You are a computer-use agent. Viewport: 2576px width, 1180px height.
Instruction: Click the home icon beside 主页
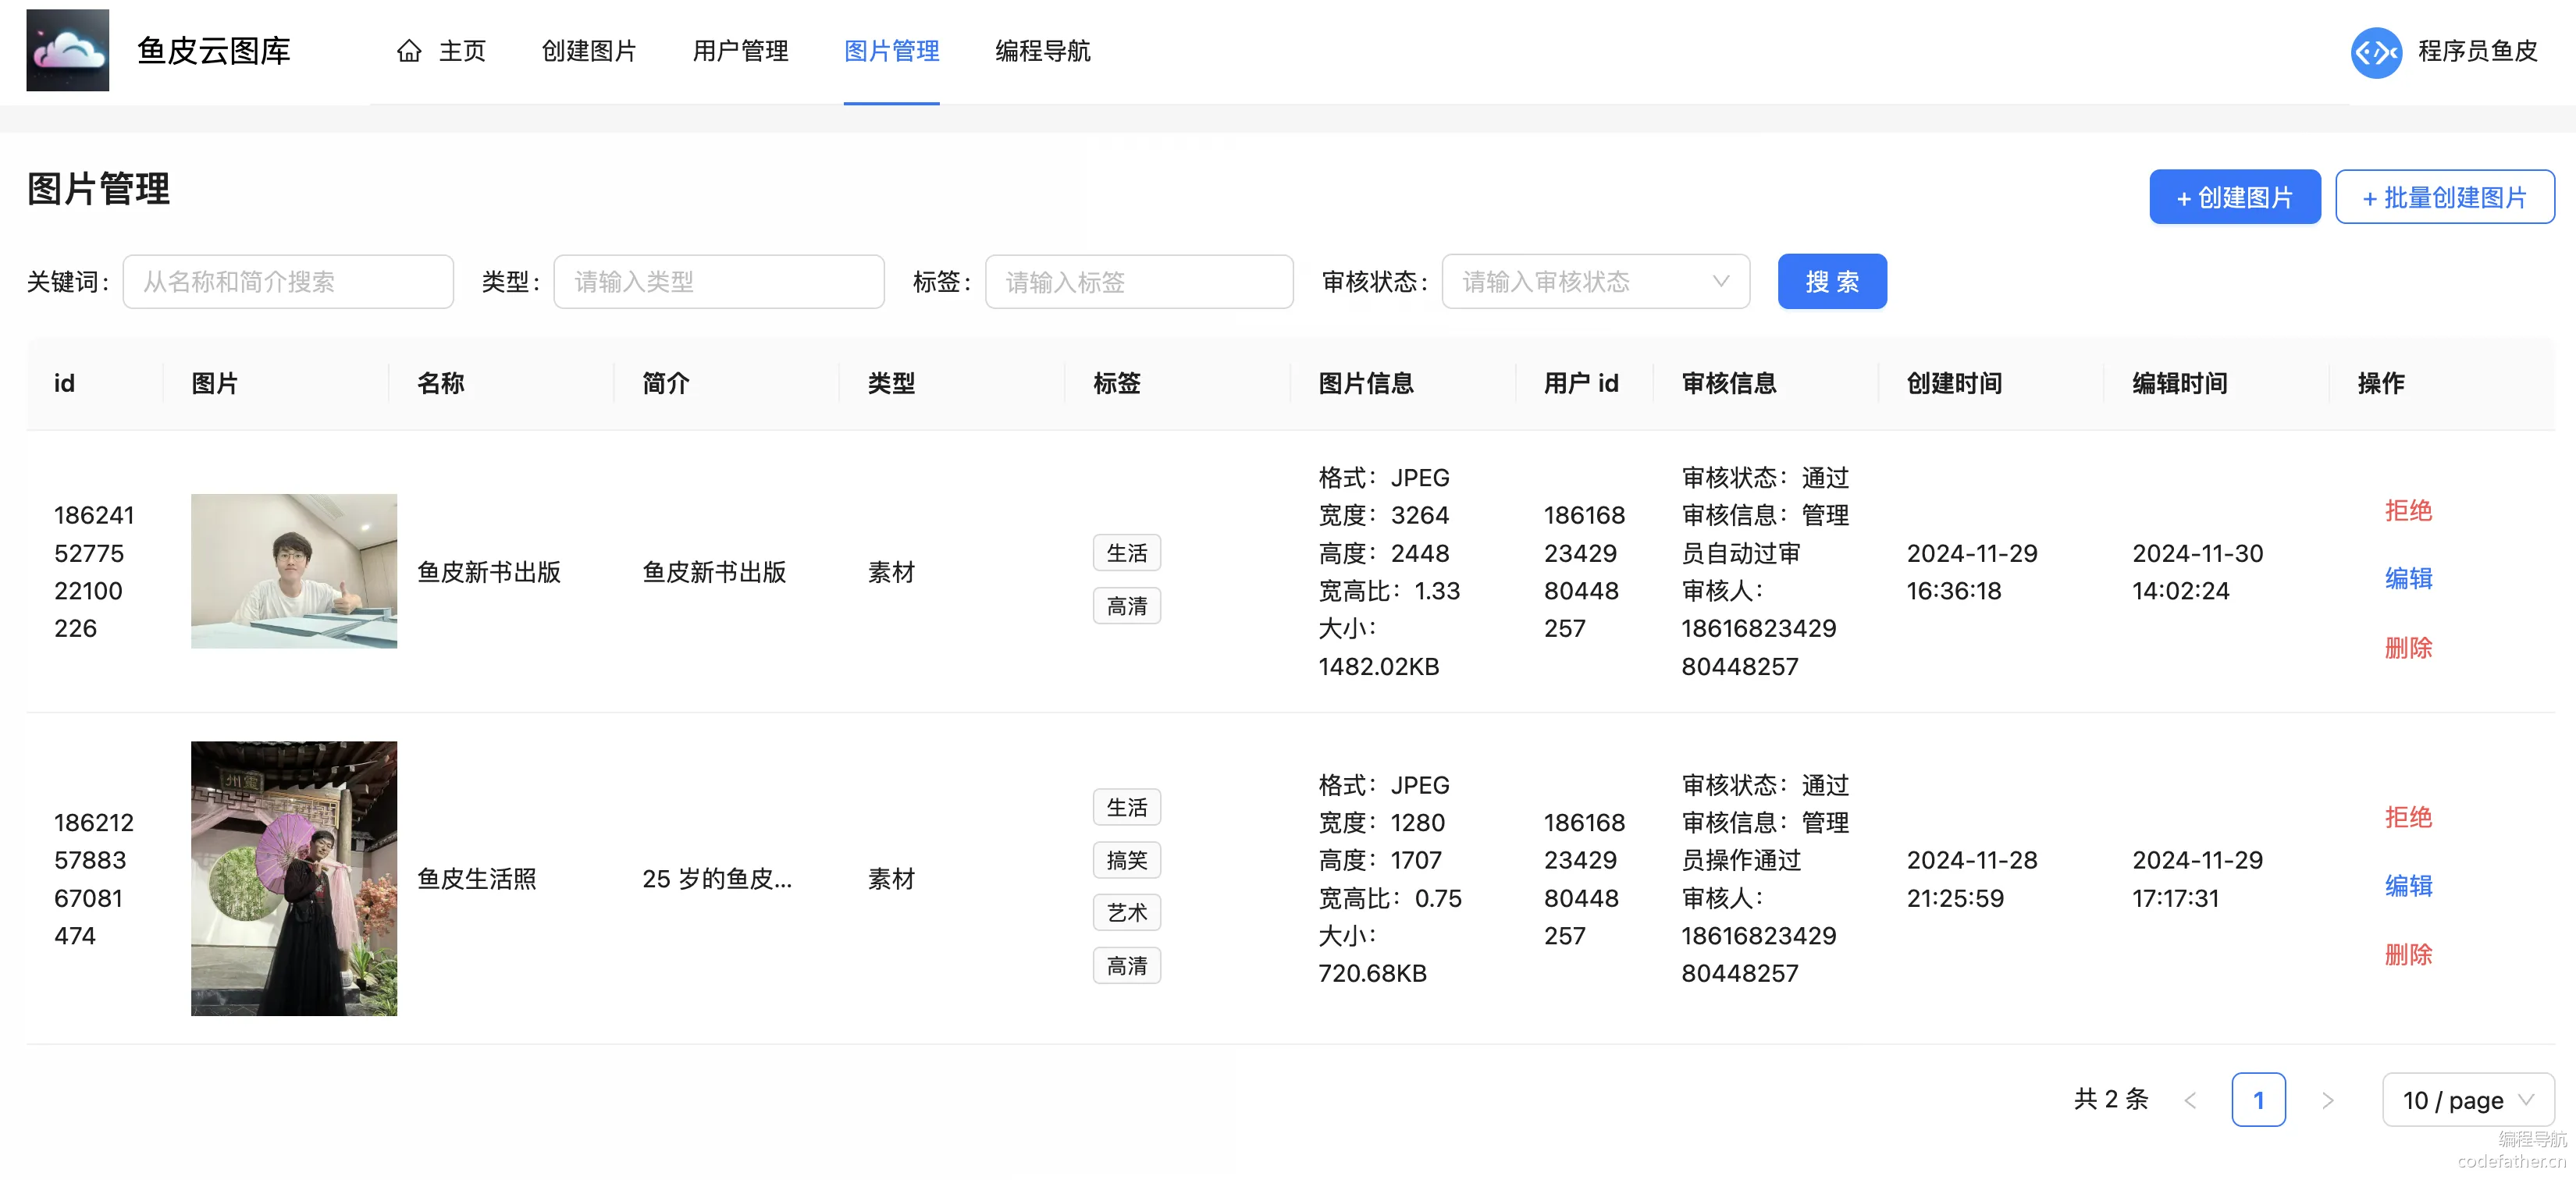(x=409, y=51)
